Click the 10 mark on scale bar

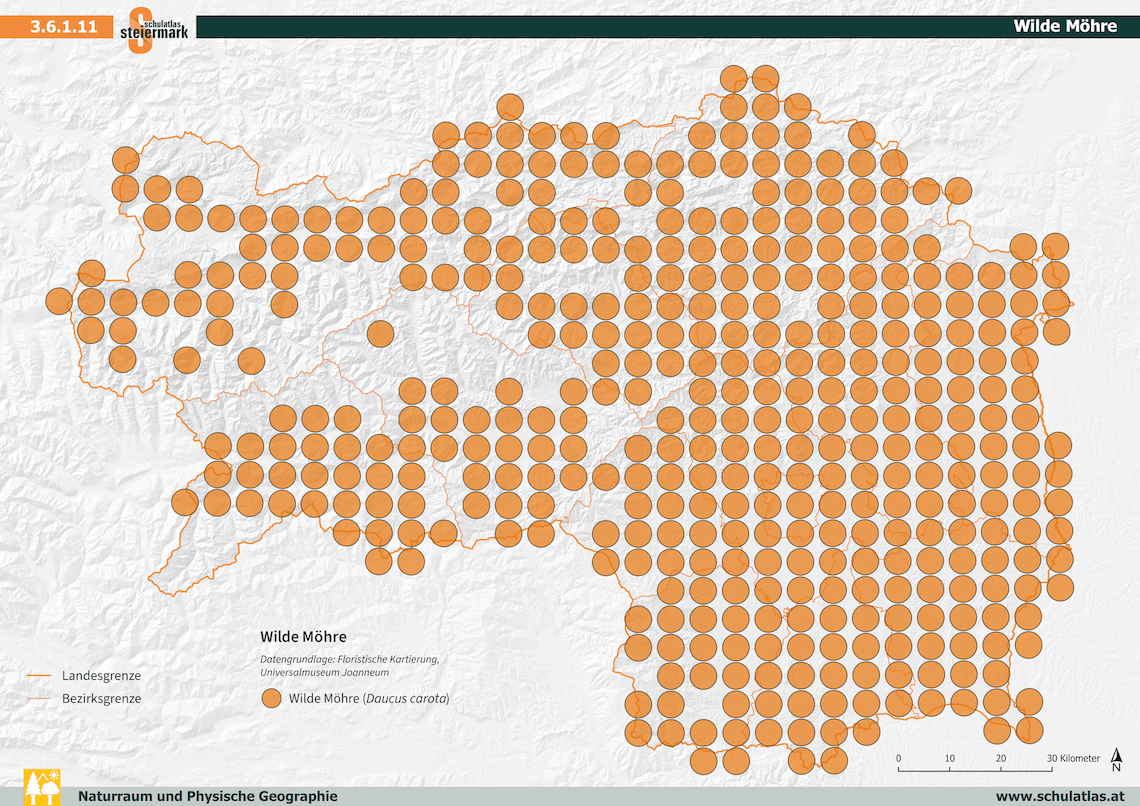click(949, 758)
